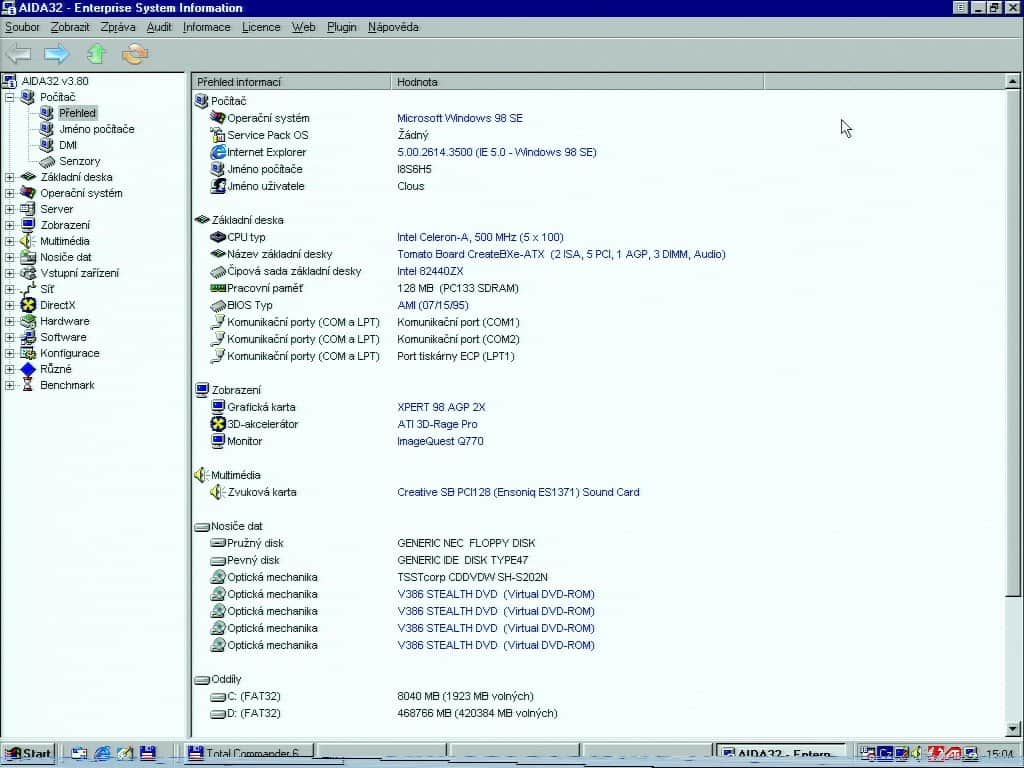The height and width of the screenshot is (768, 1024).
Task: Click the C: (FAT32) partition icon
Action: tap(218, 697)
